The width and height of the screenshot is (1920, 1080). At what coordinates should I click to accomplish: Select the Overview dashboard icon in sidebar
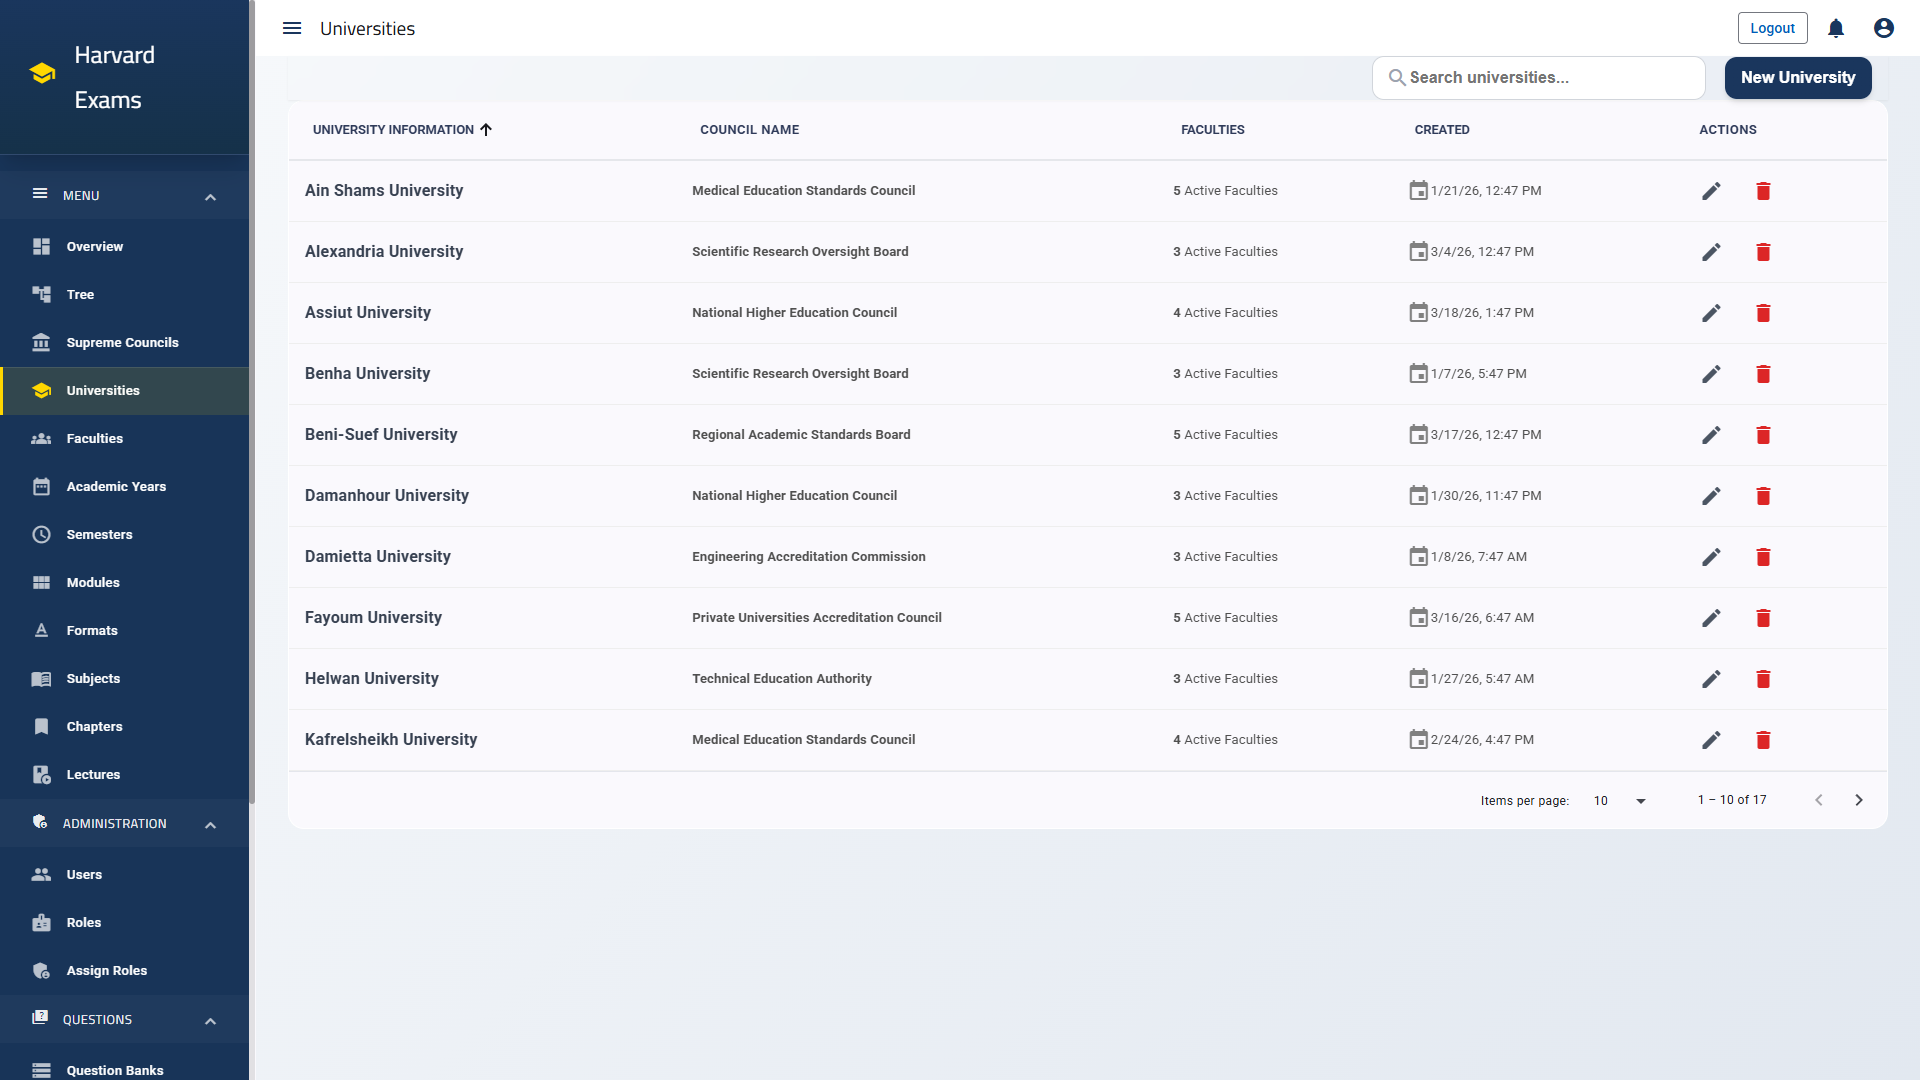click(x=41, y=246)
